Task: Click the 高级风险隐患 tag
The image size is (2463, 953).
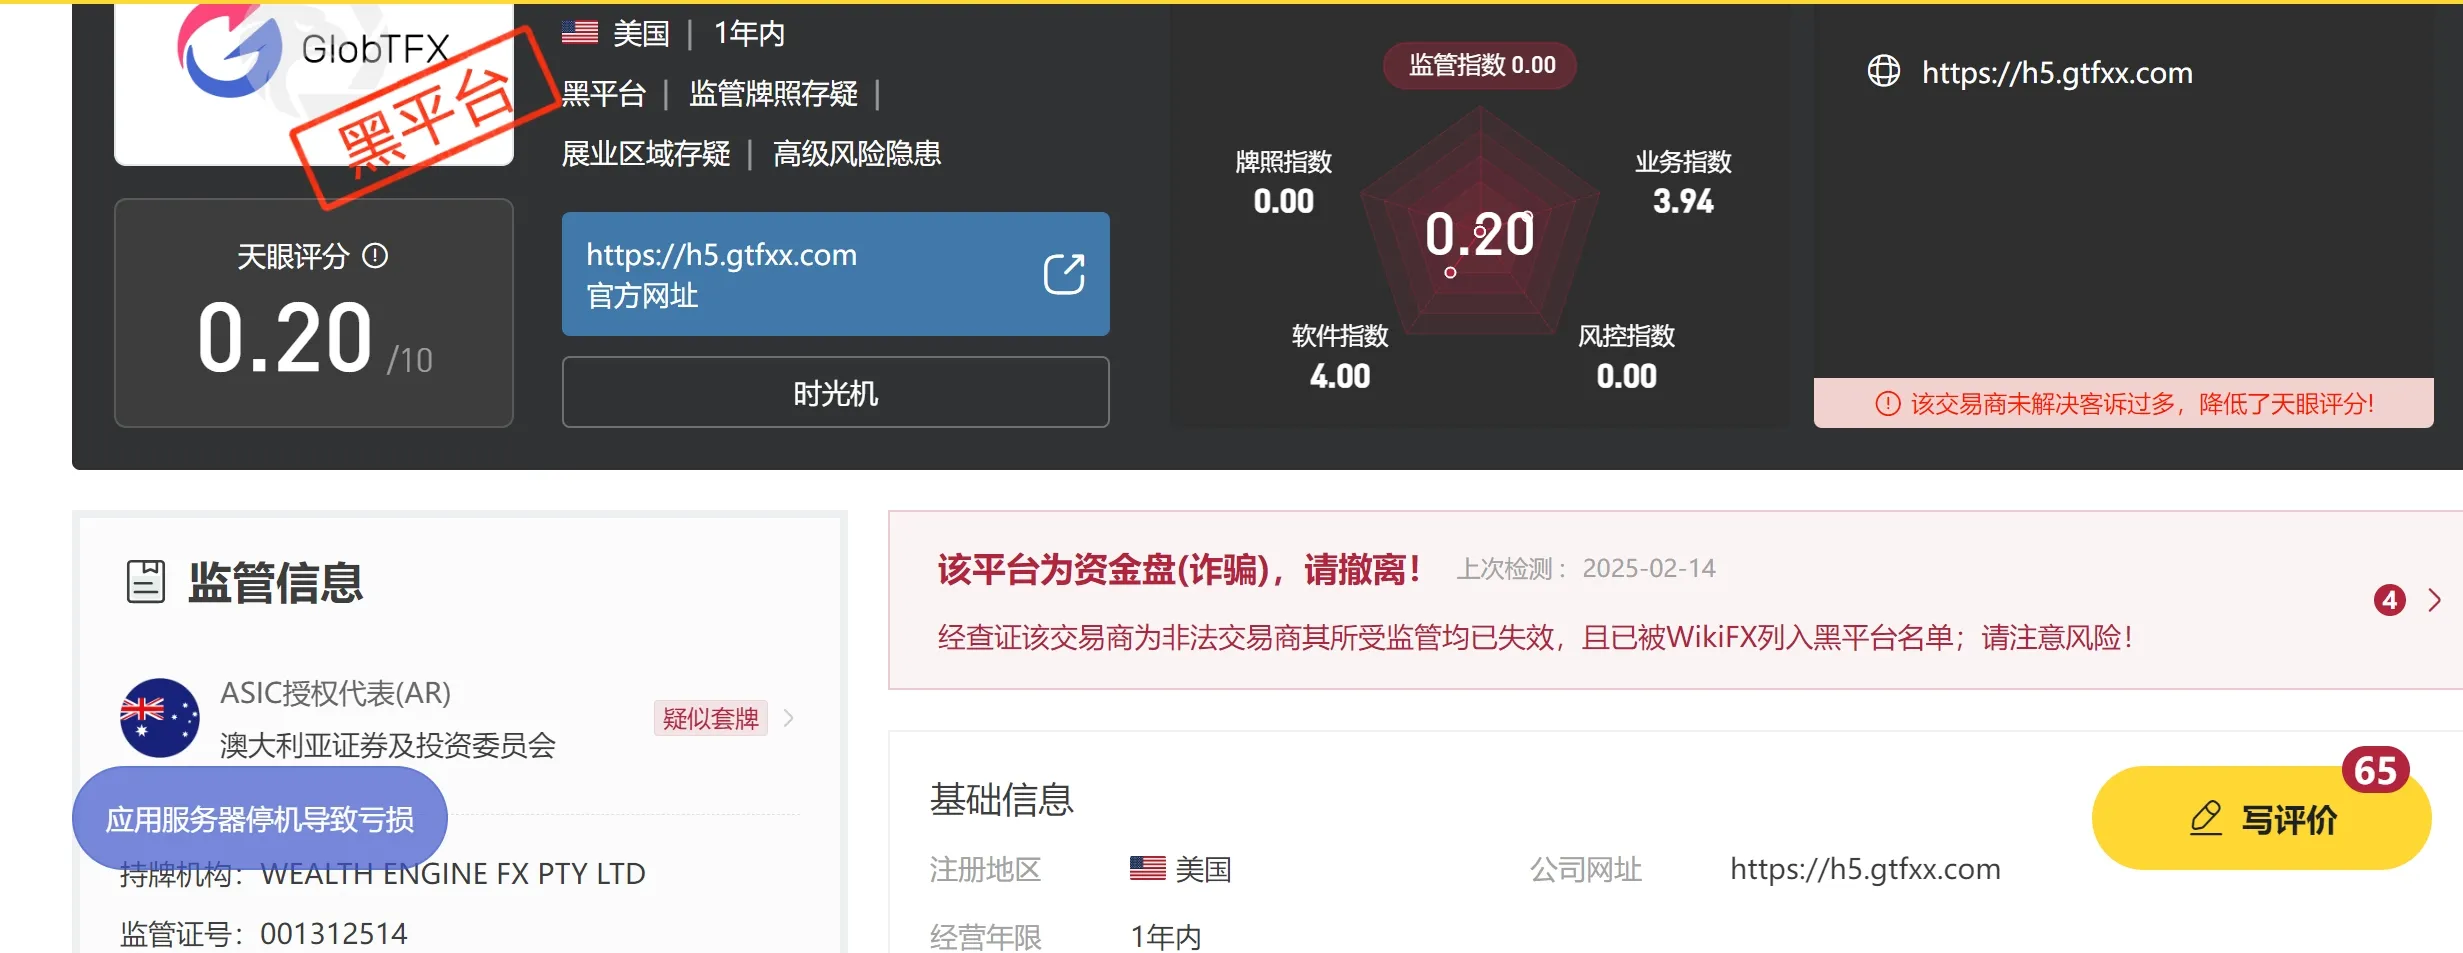Action: (x=857, y=153)
